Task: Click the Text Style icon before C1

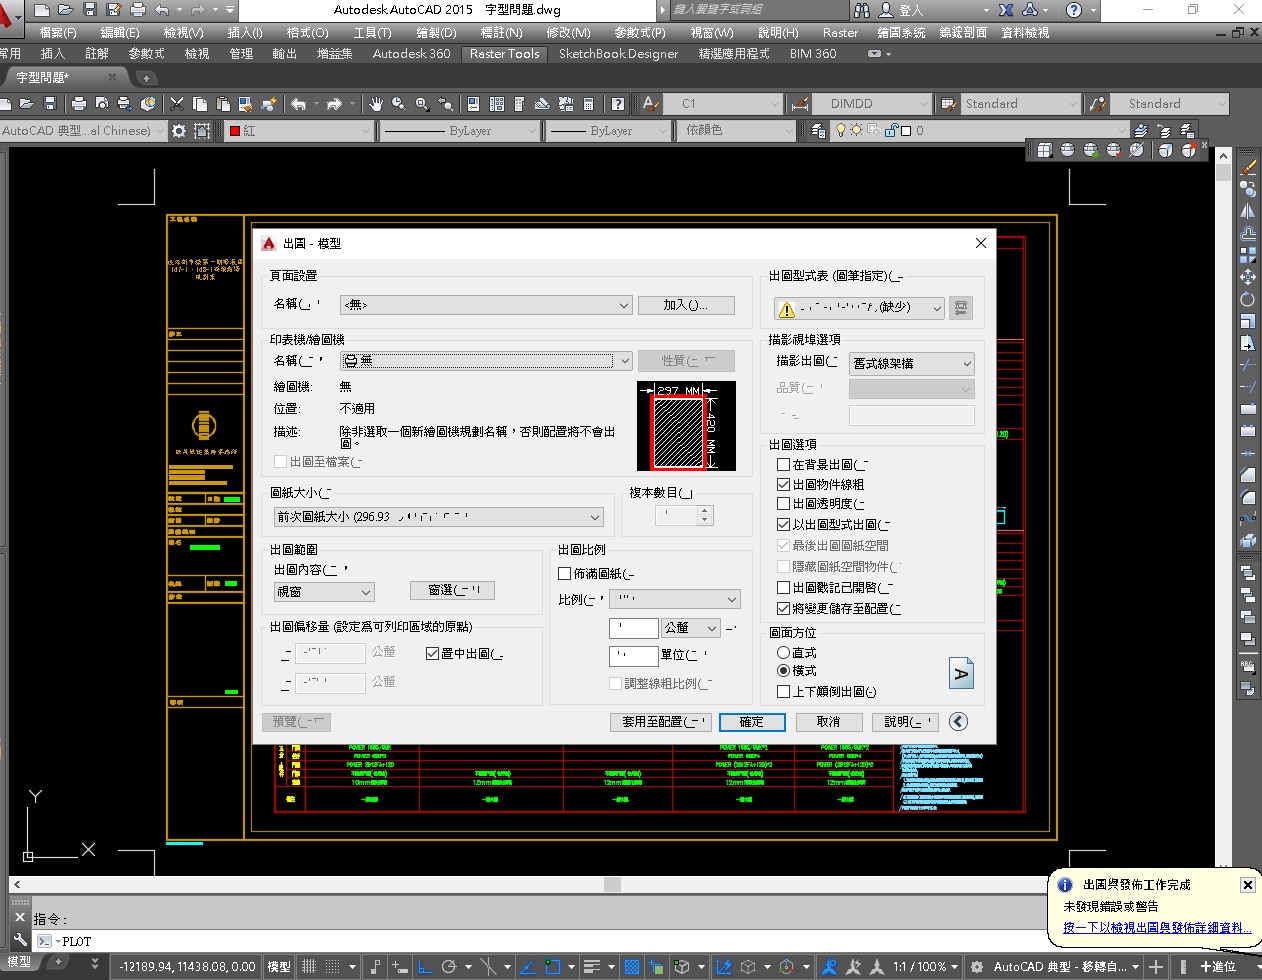Action: tap(650, 103)
